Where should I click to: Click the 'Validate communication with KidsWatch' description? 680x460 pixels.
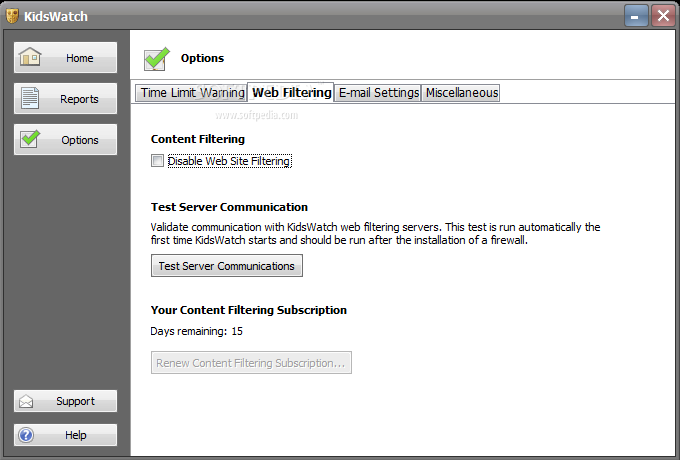pos(375,234)
